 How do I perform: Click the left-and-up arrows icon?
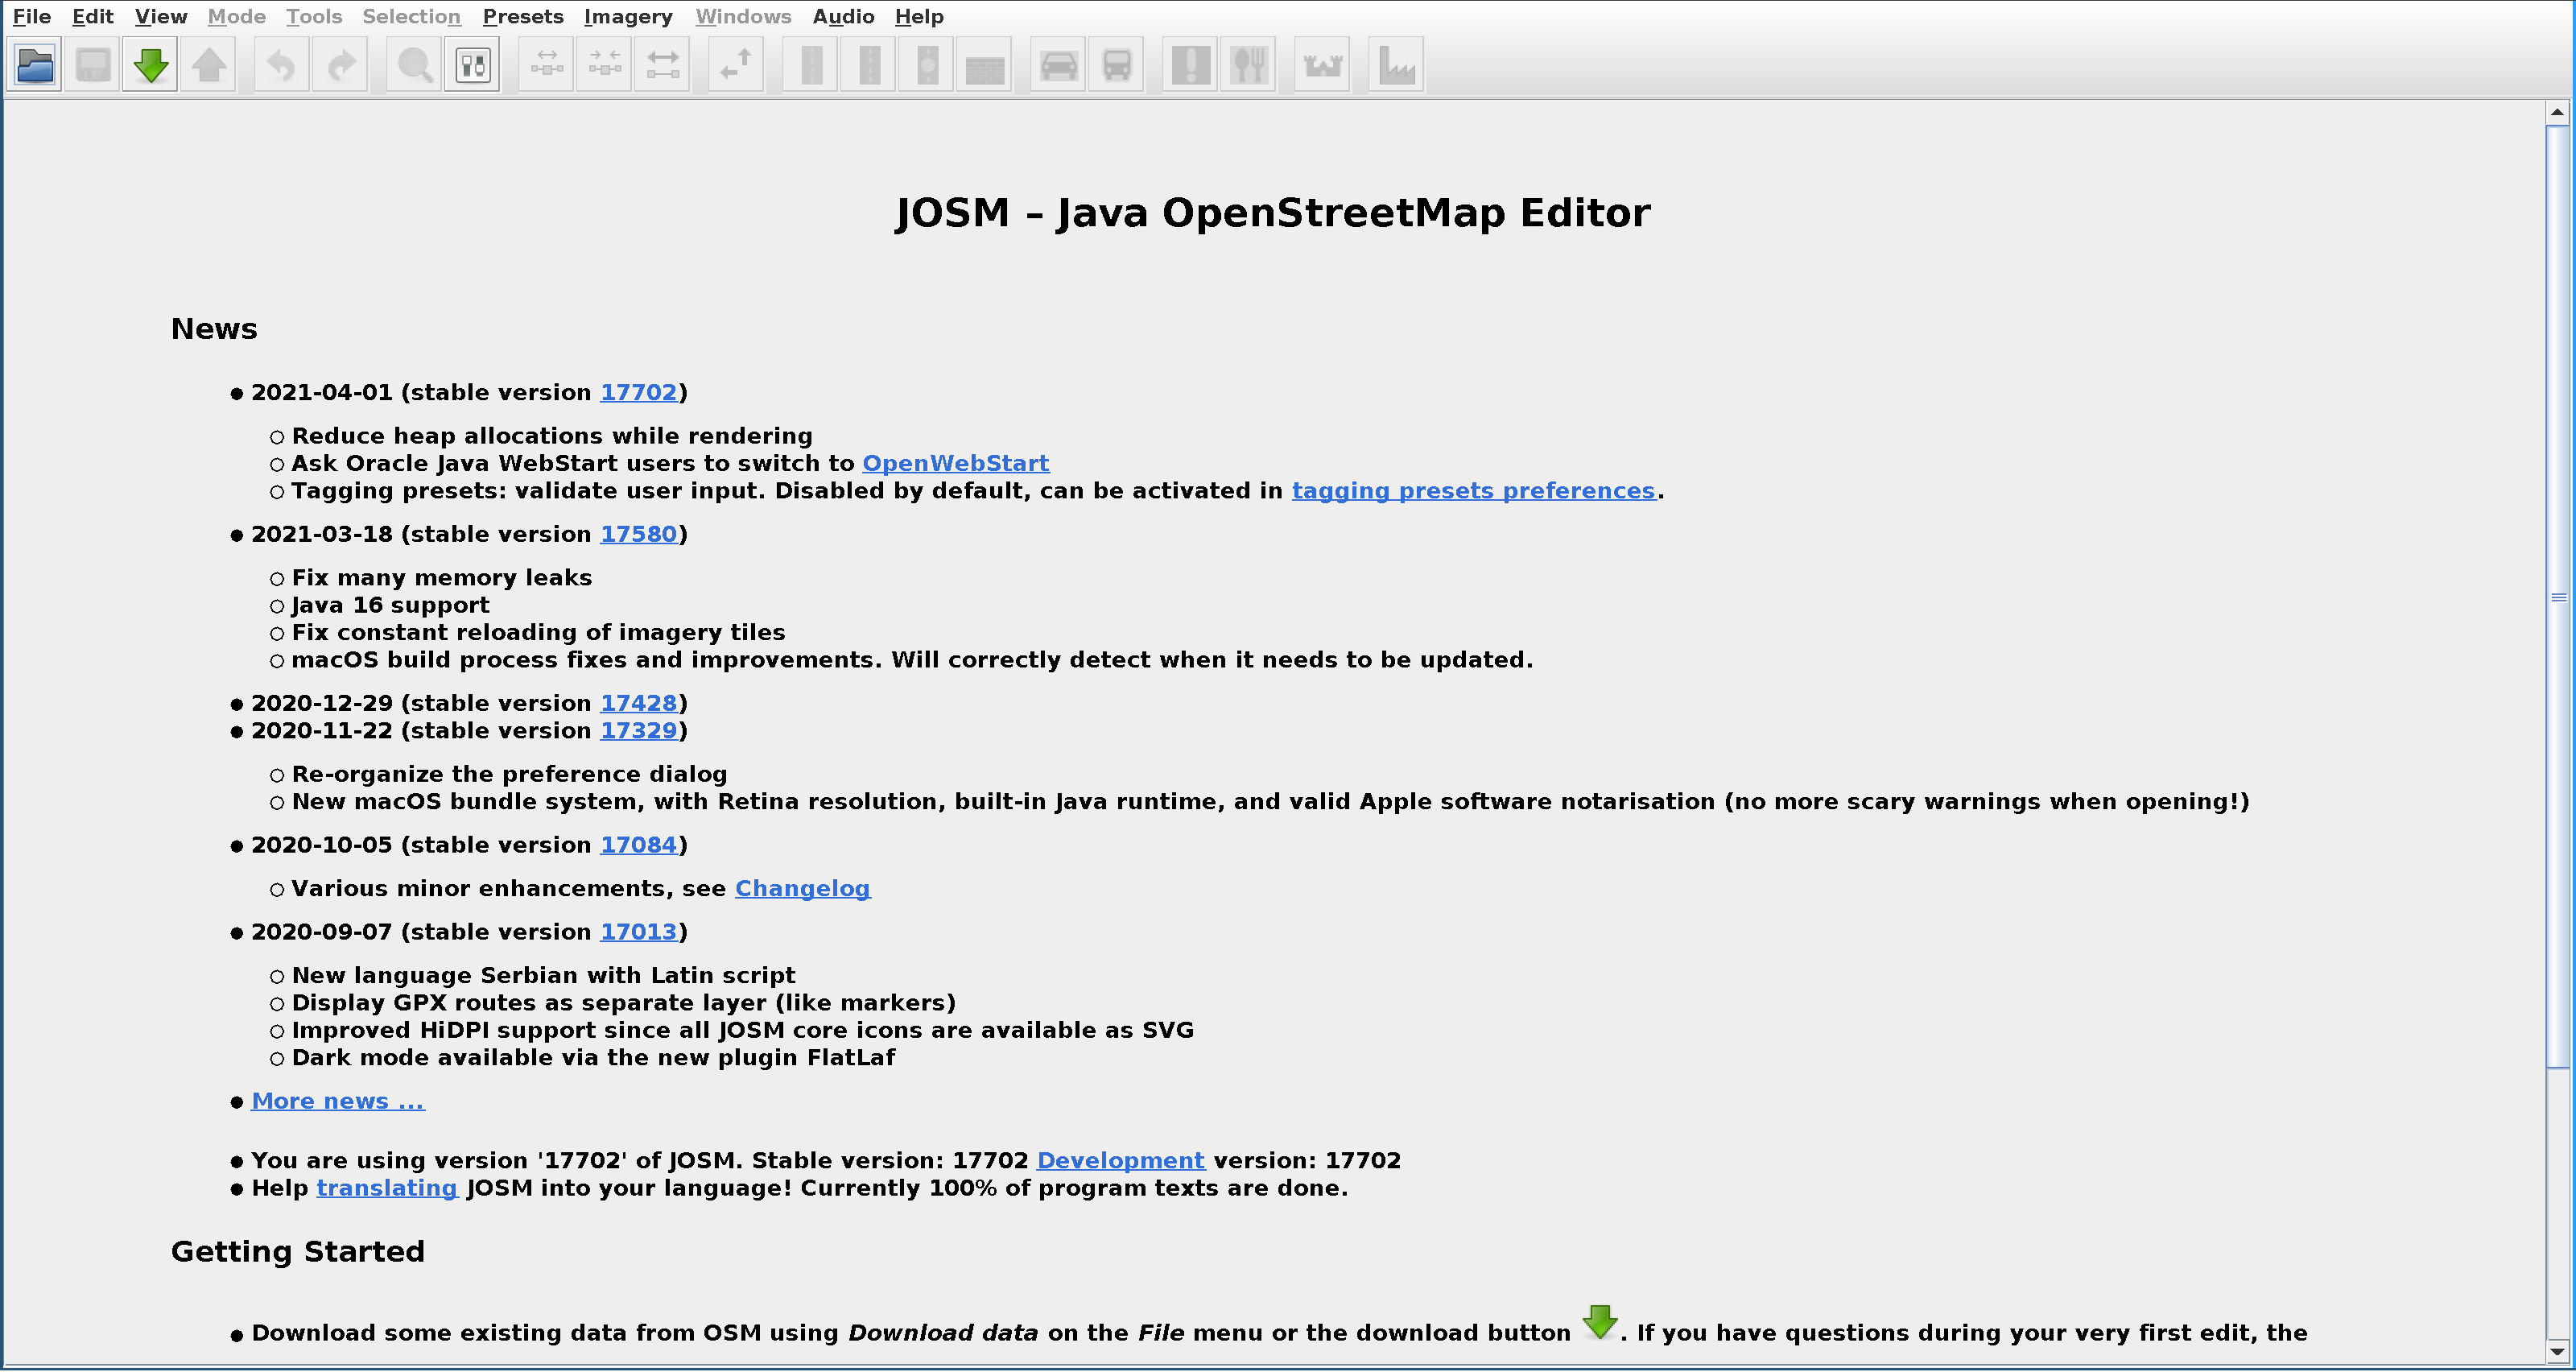[736, 65]
